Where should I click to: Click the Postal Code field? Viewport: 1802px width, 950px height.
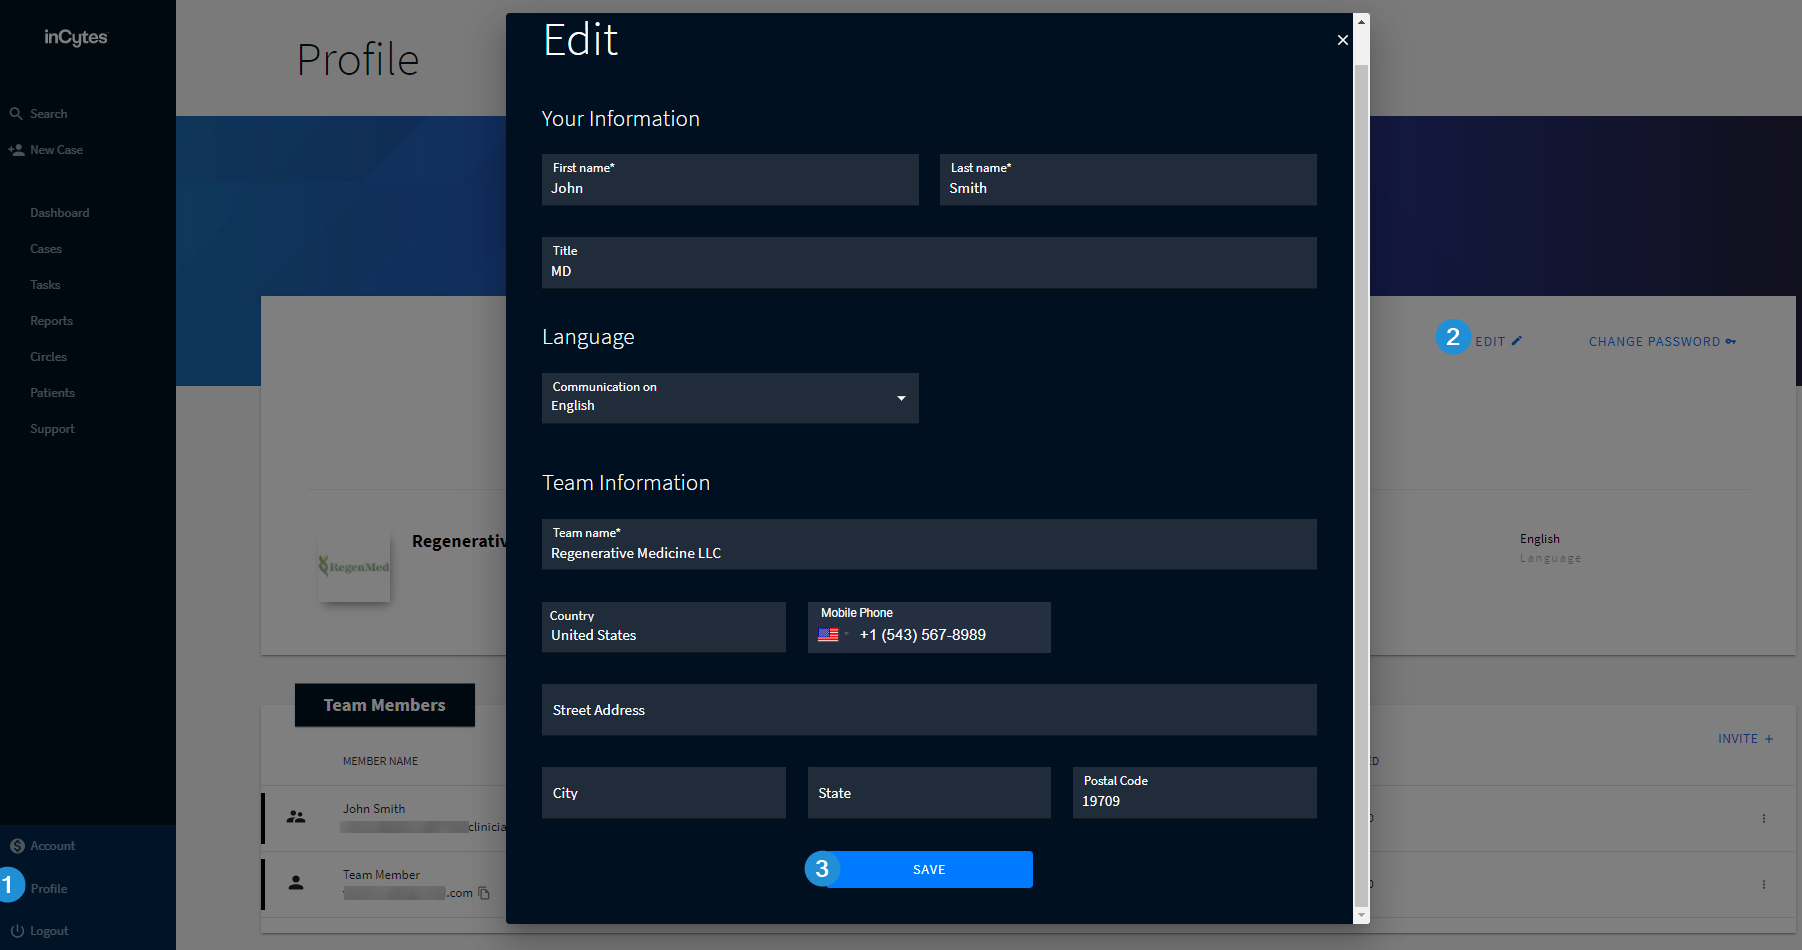click(x=1193, y=793)
